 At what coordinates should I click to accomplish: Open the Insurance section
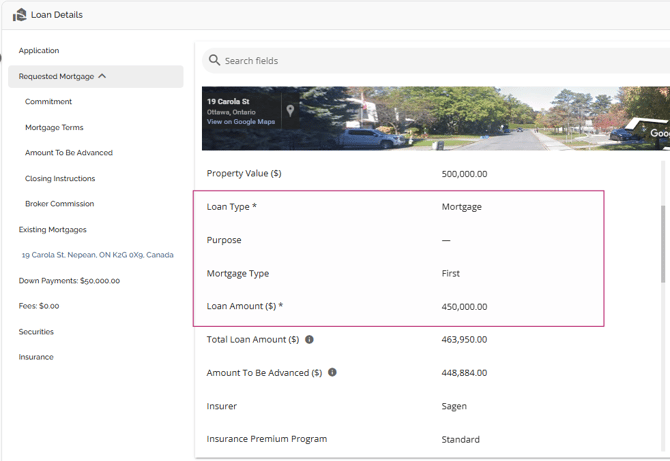click(36, 357)
